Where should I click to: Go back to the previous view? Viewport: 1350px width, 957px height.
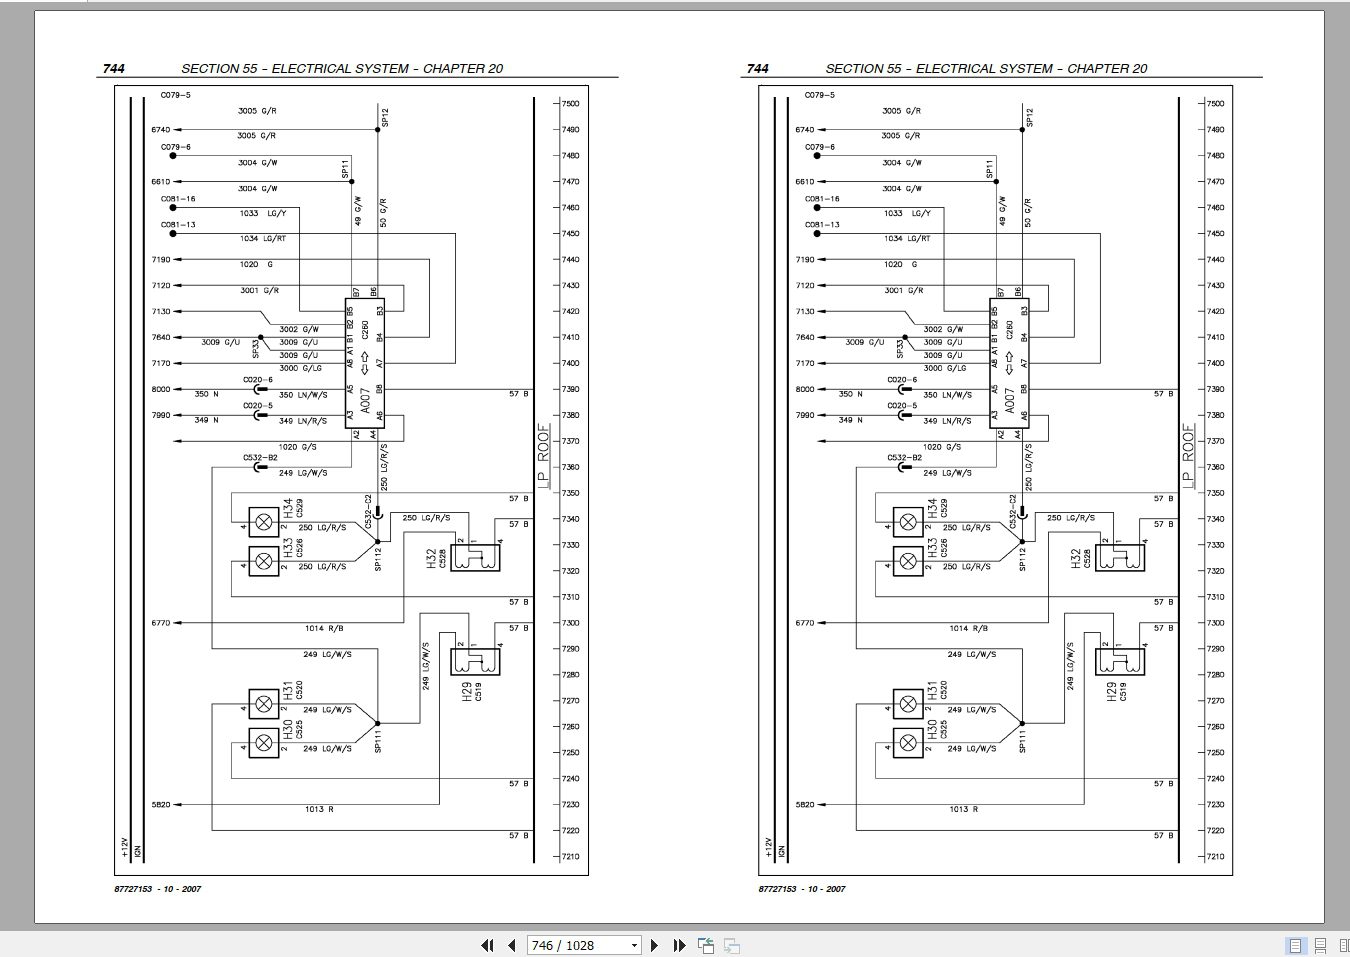click(706, 945)
